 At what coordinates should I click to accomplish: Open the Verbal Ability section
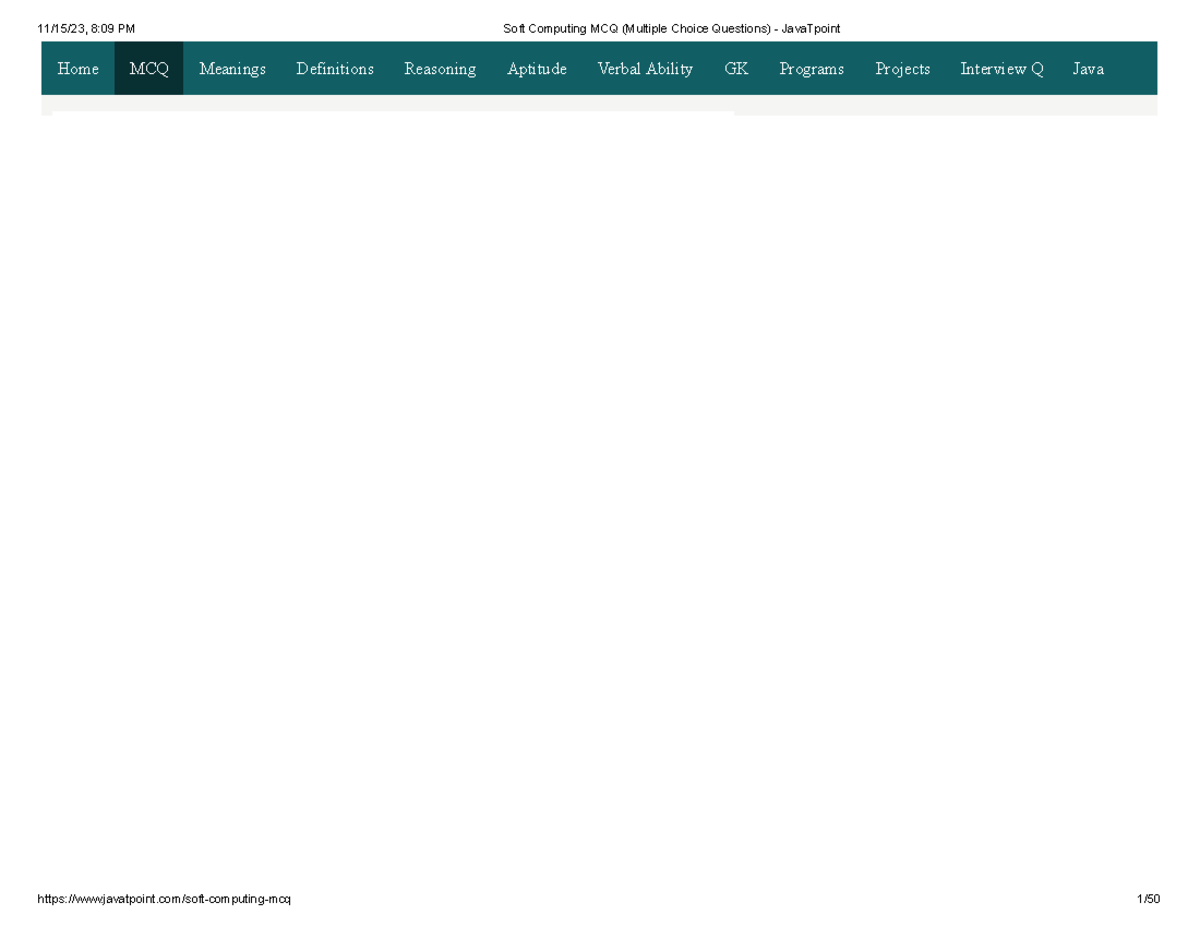point(645,68)
